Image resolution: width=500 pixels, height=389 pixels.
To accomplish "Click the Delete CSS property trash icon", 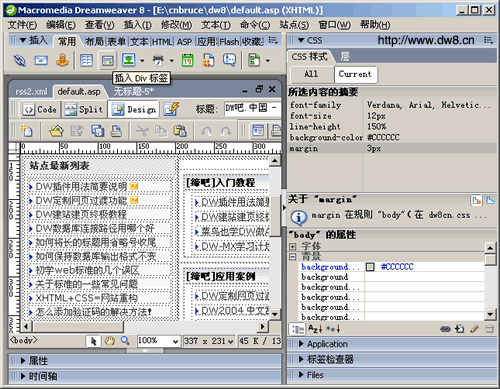I will [489, 329].
